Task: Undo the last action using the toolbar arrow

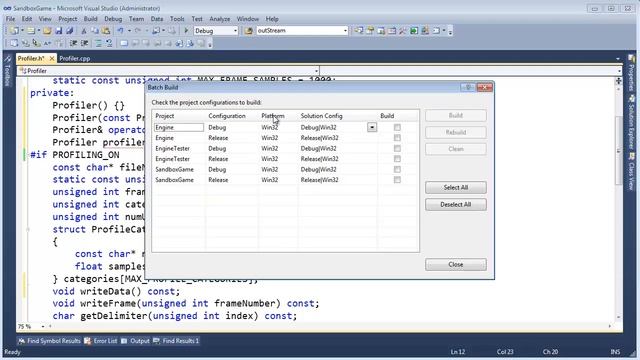Action: pyautogui.click(x=120, y=31)
